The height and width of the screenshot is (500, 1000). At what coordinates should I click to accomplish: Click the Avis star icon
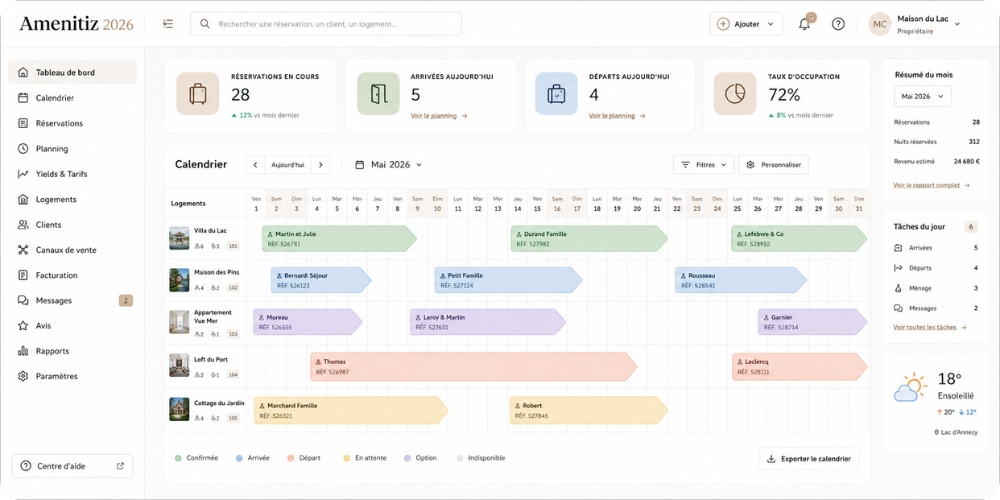(x=23, y=325)
